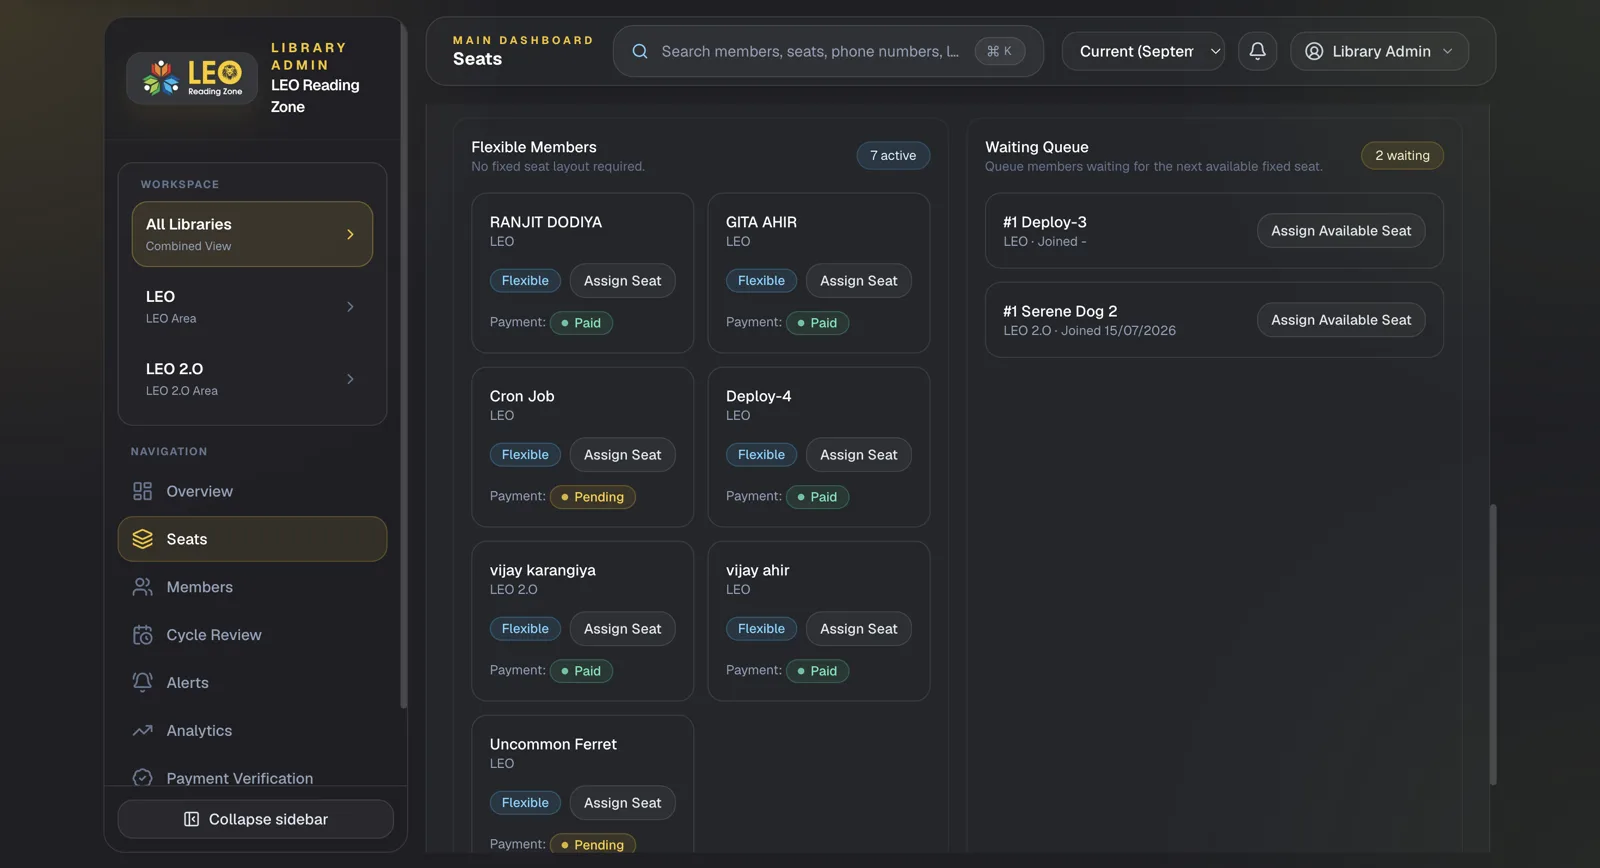
Task: Click the Flexible tag on Deploy-4
Action: coord(761,455)
